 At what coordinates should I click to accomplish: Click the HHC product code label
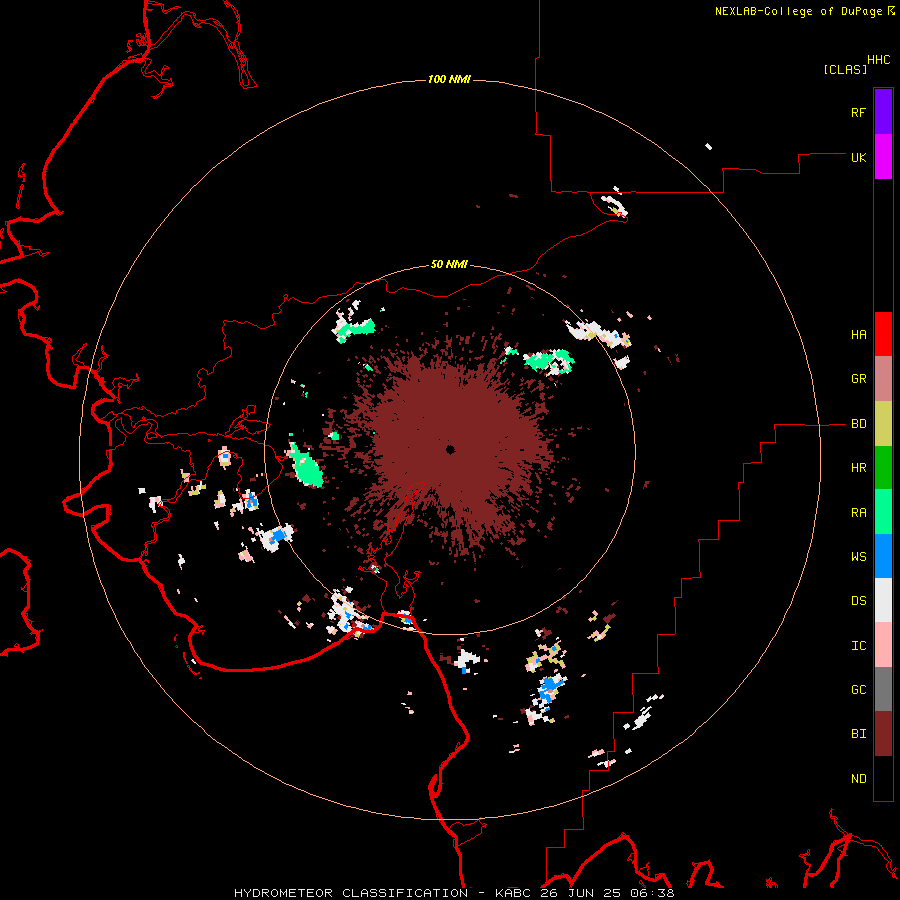[878, 60]
